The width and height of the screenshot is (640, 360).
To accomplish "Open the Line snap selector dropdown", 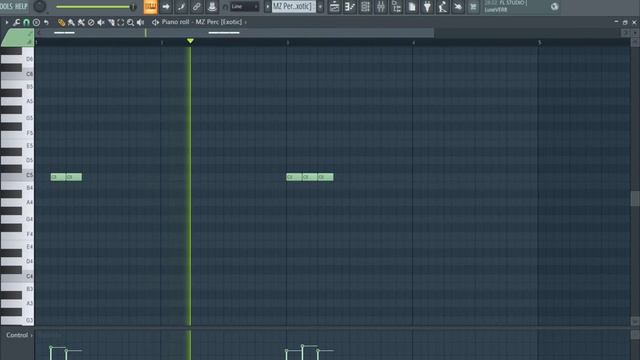I will pos(244,7).
